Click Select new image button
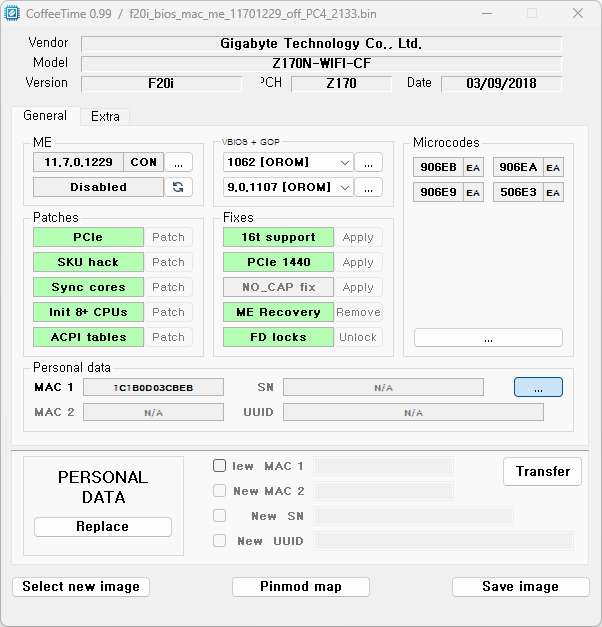This screenshot has width=602, height=627. [x=81, y=587]
